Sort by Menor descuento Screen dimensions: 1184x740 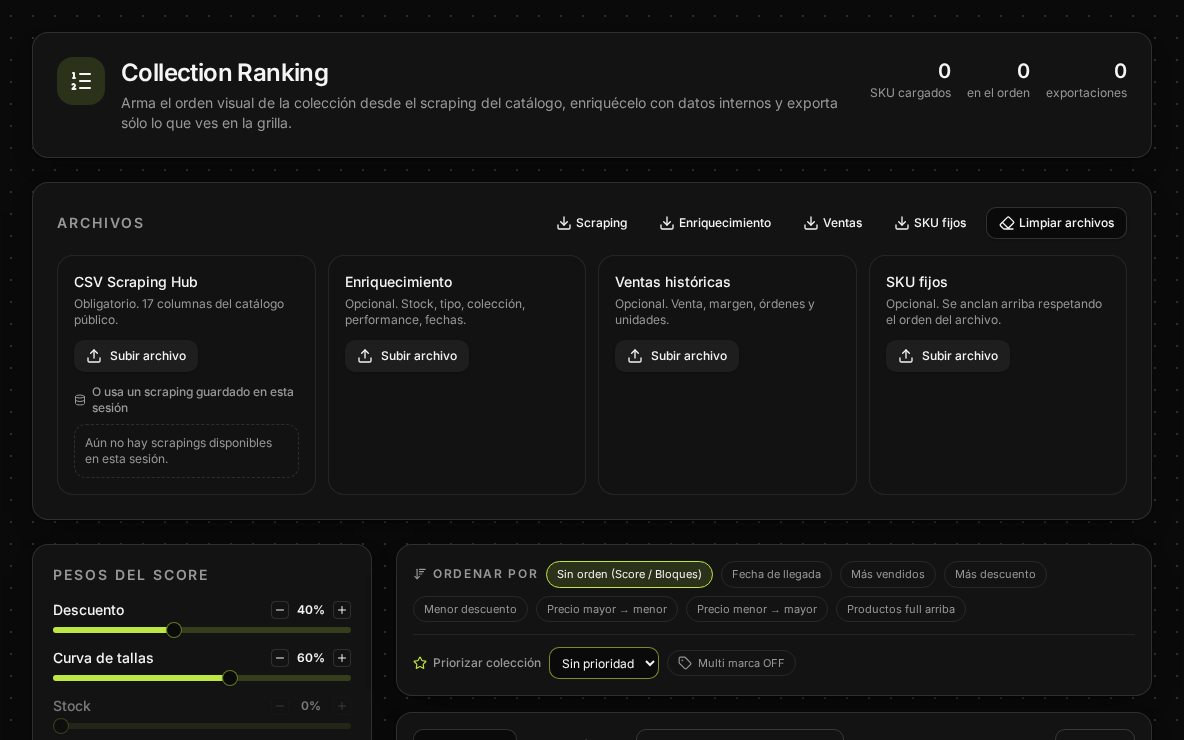[470, 609]
